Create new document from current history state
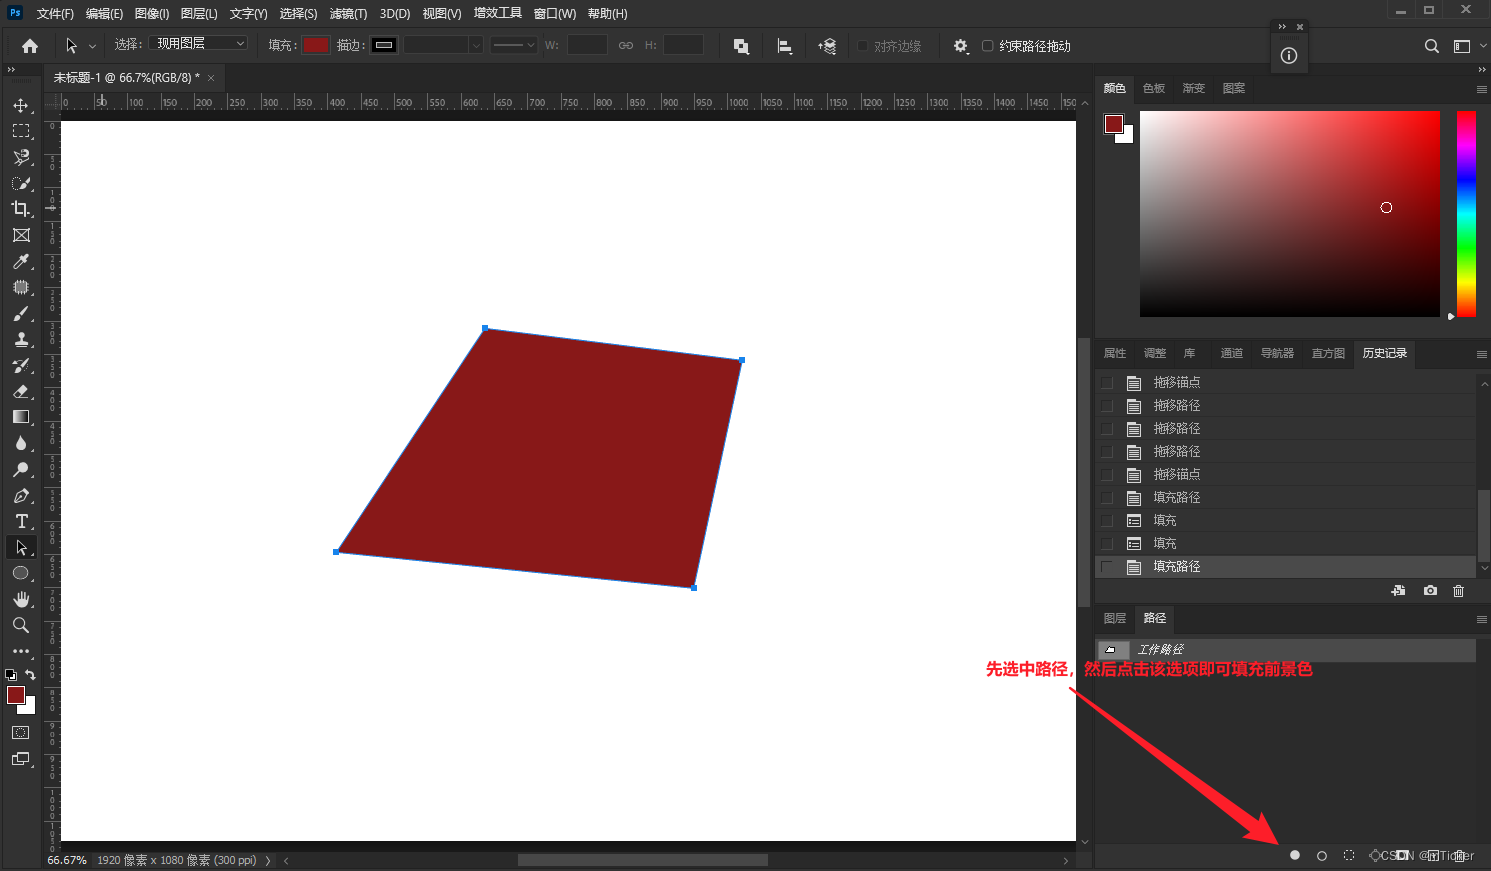 1398,591
